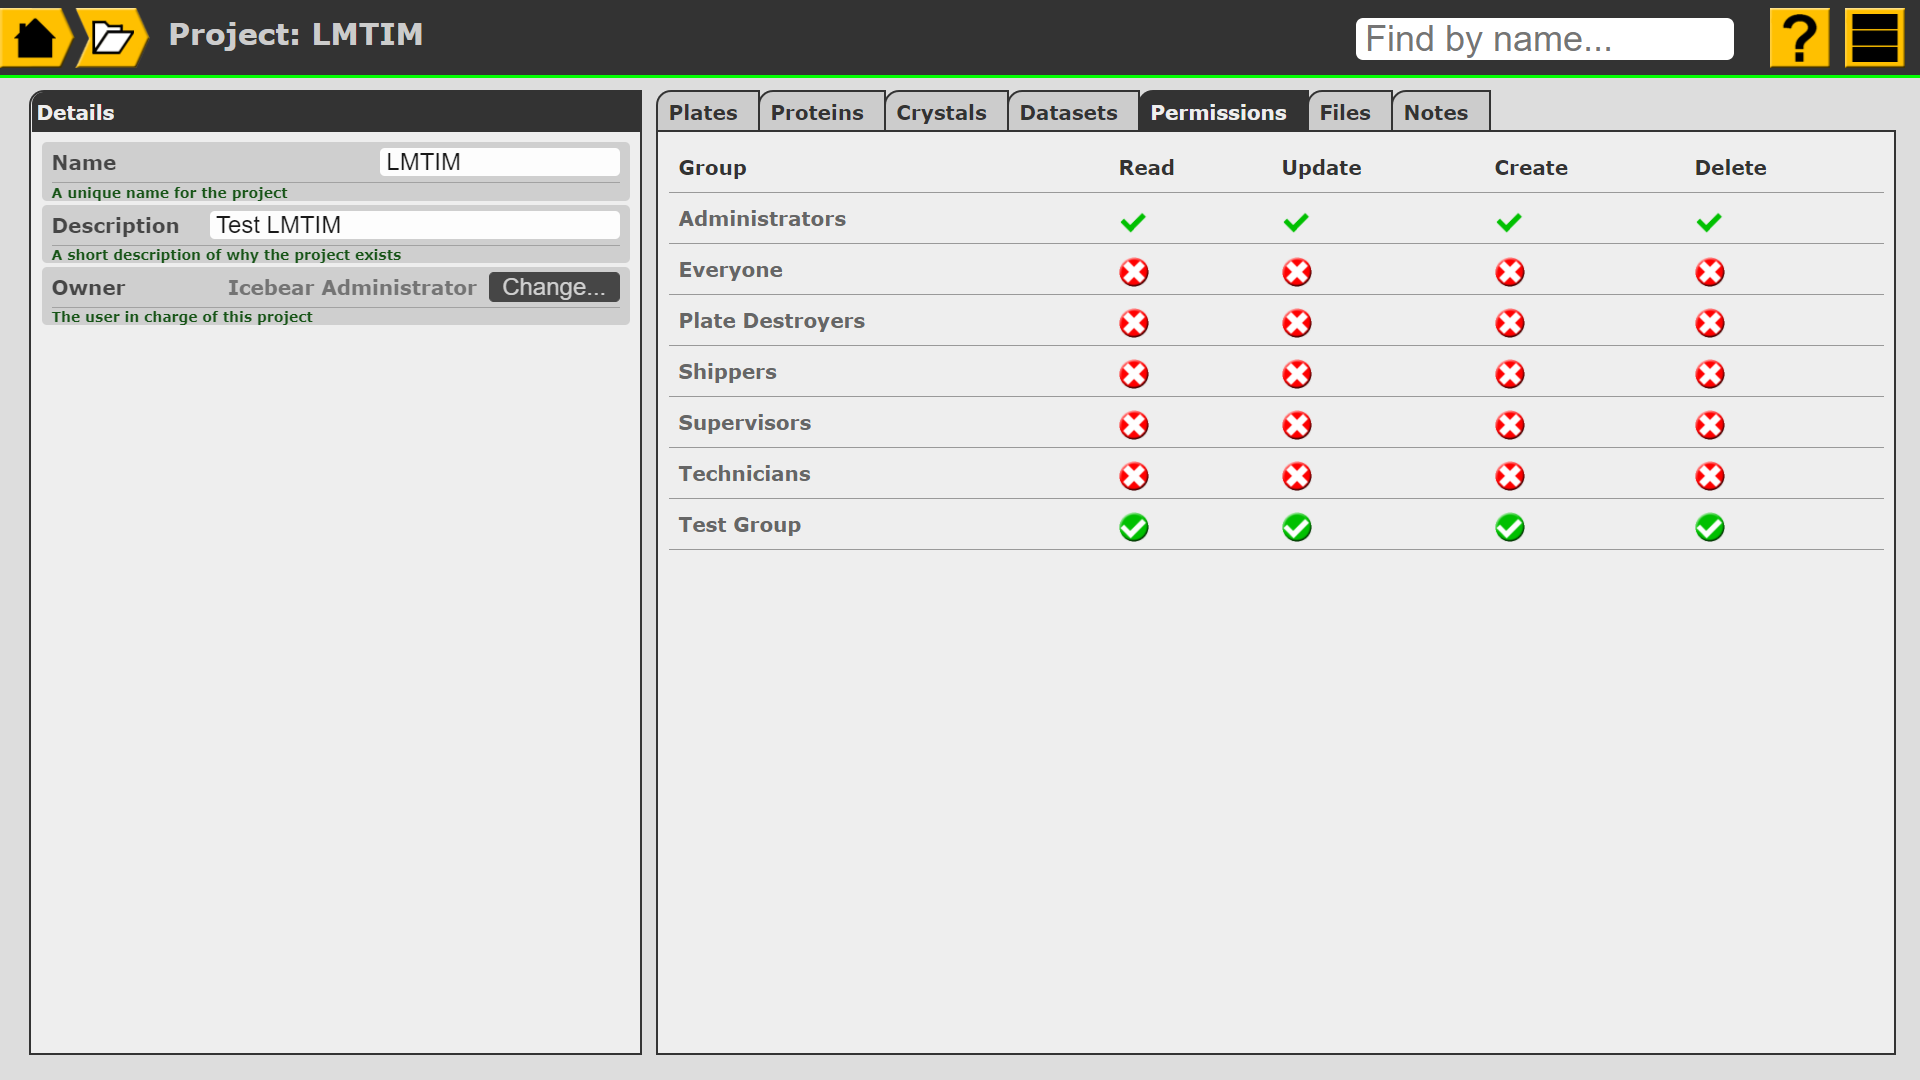1920x1080 pixels.
Task: Open the project browser folder icon
Action: [x=110, y=38]
